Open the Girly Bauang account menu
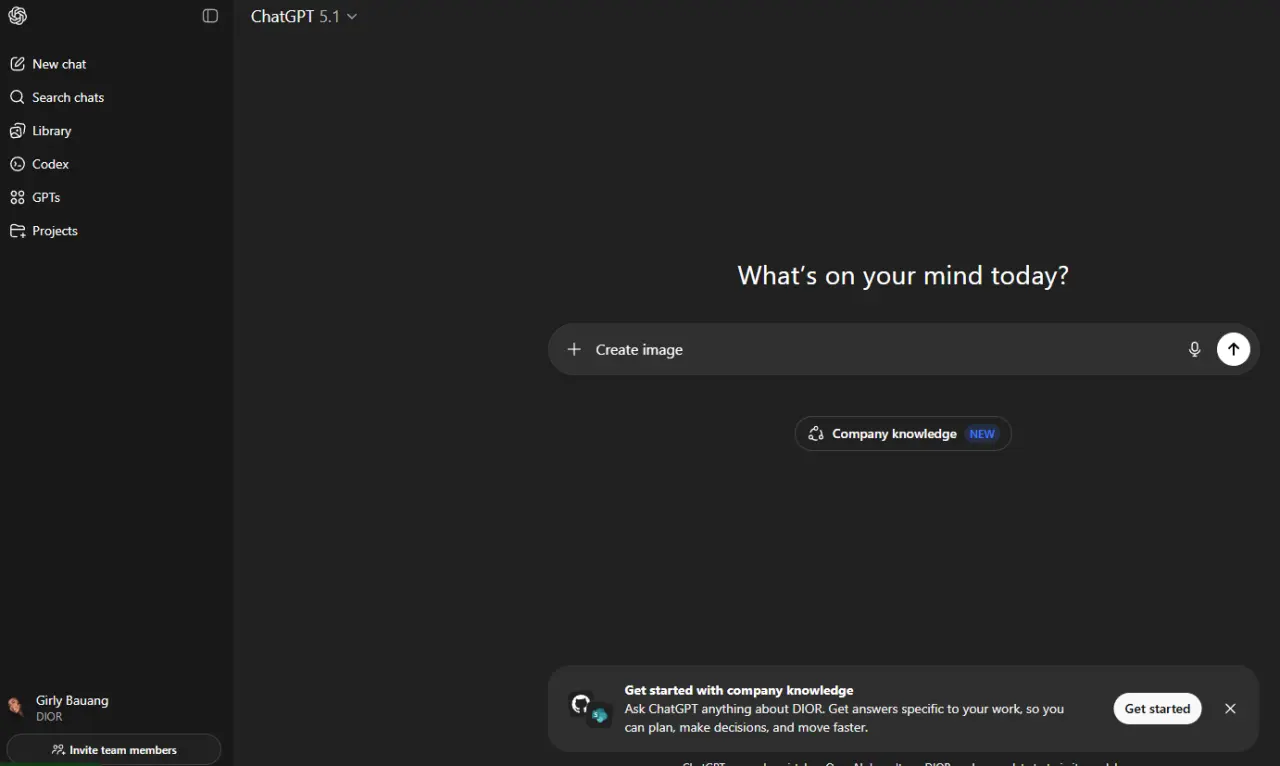Screen dimensions: 1280x766 114,708
